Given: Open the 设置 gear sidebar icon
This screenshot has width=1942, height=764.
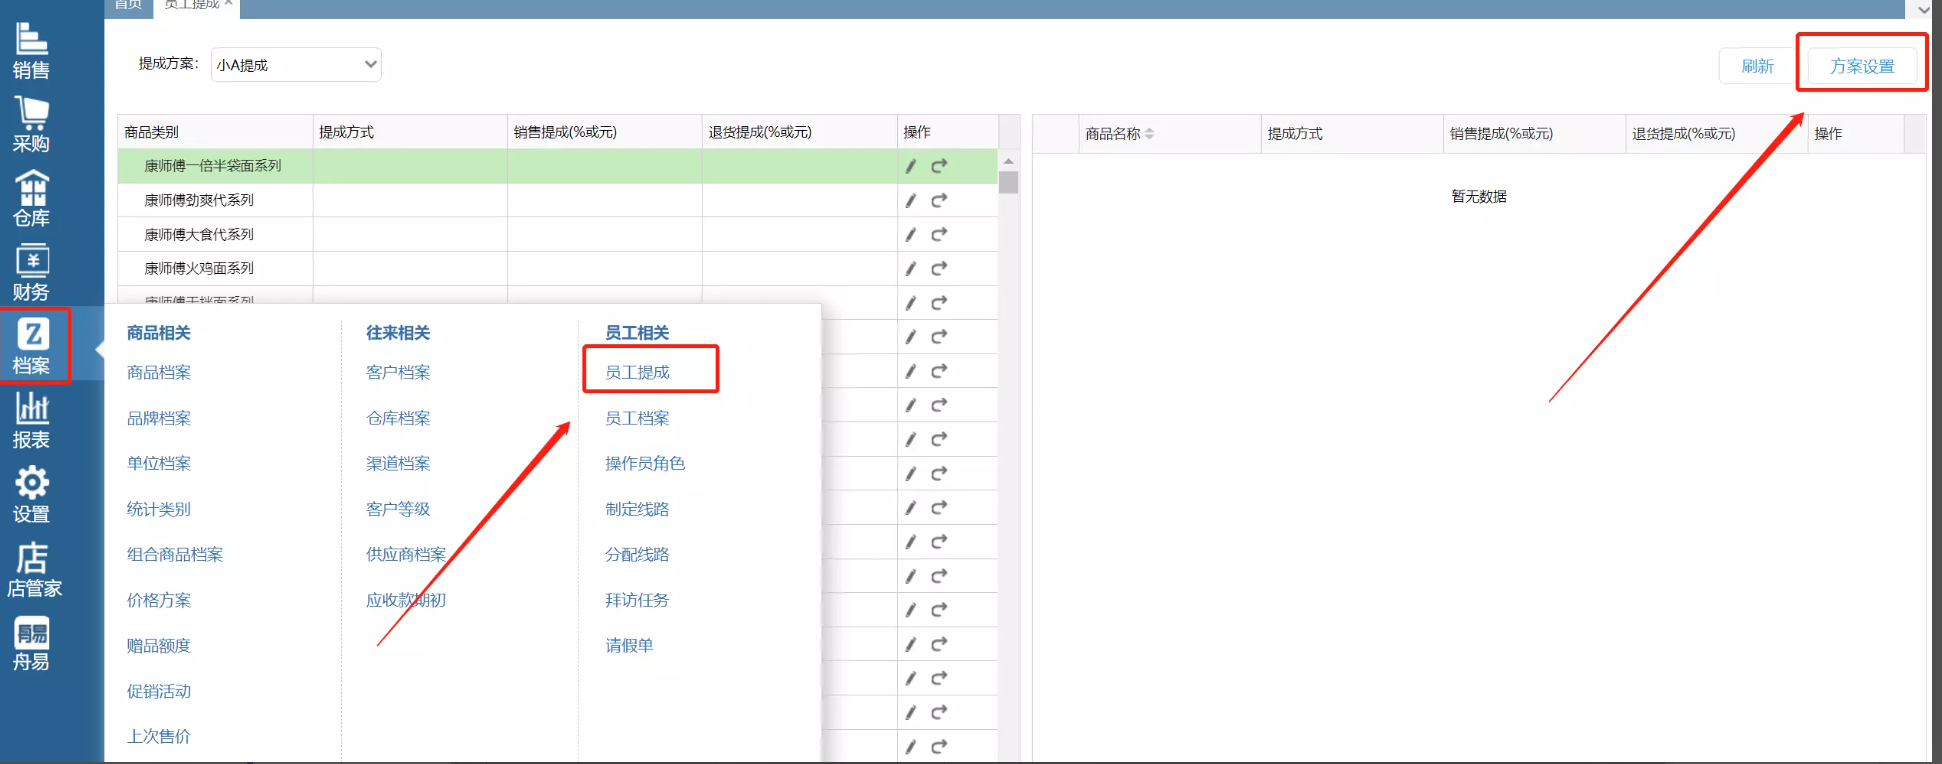Looking at the screenshot, I should 31,494.
